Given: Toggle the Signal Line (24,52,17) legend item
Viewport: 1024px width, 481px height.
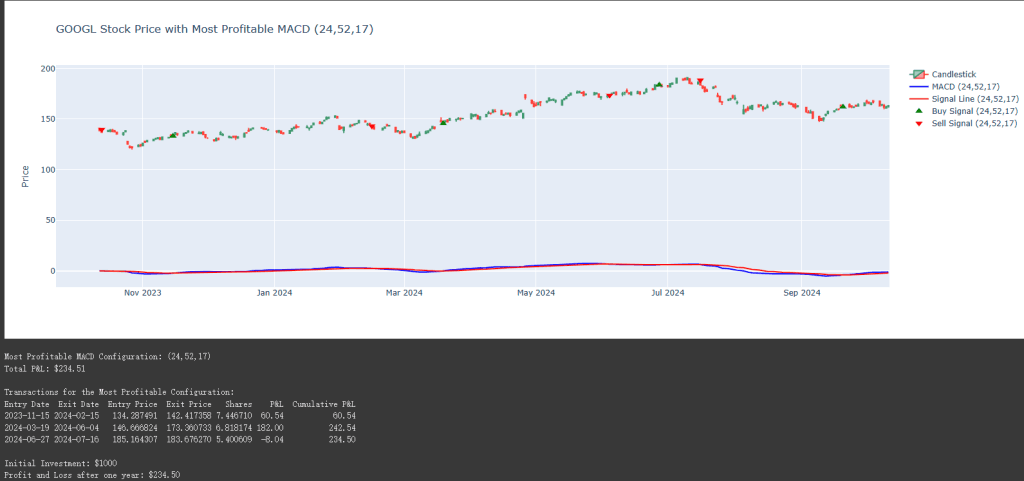Looking at the screenshot, I should 963,99.
